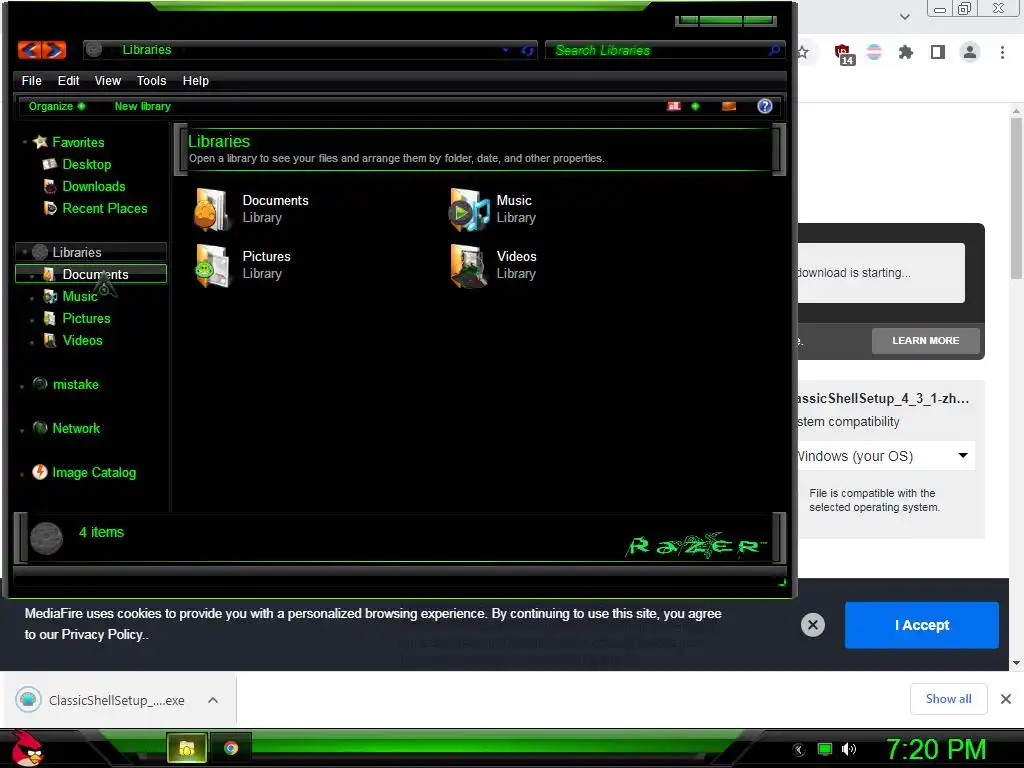Open the View menu
The width and height of the screenshot is (1024, 768).
coord(108,80)
